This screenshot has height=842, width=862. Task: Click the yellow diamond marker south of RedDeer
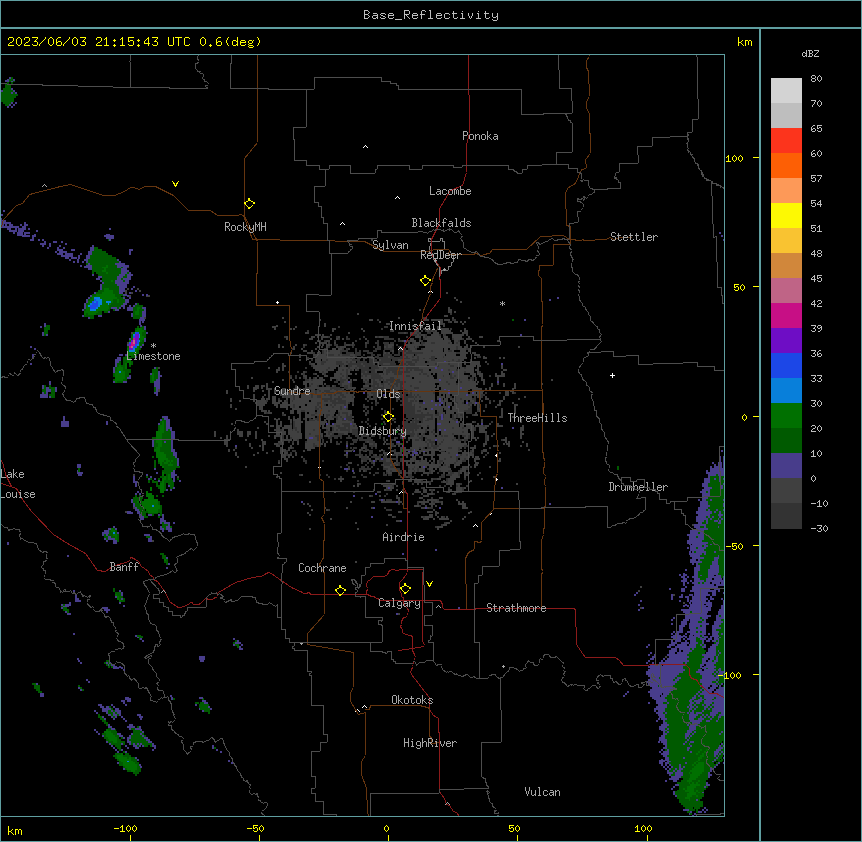click(x=426, y=281)
